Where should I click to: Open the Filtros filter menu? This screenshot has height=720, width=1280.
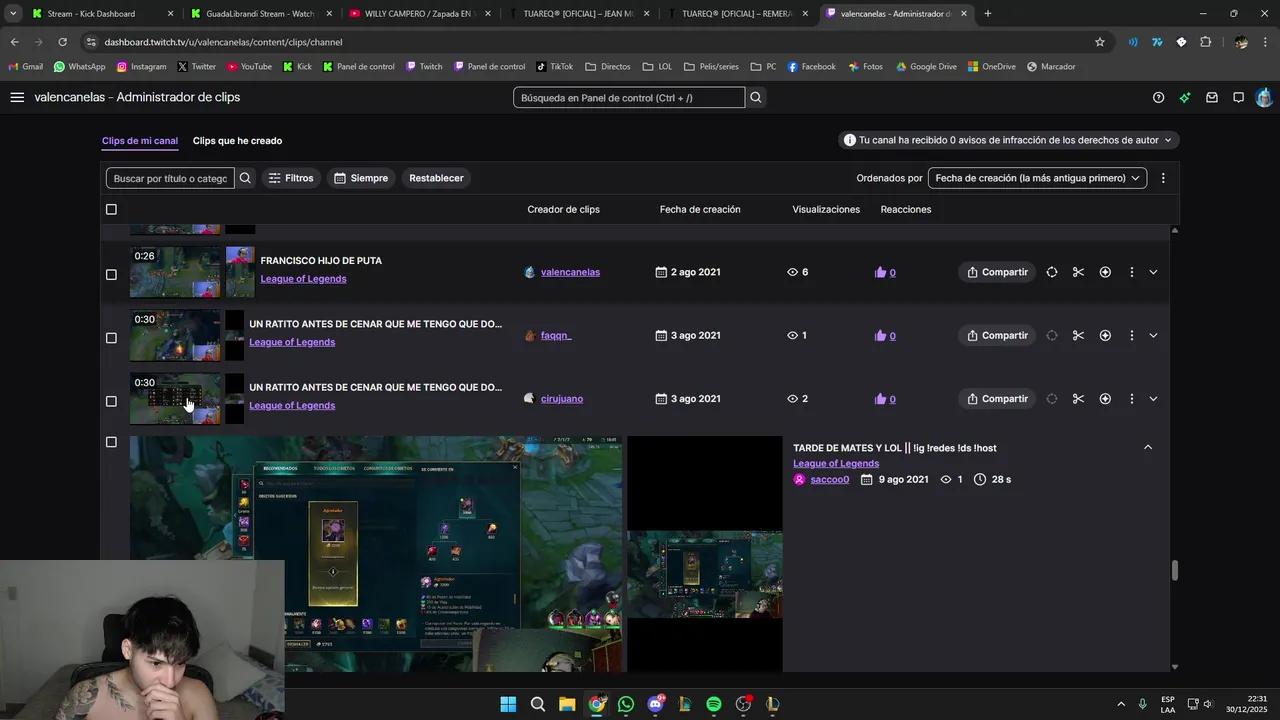tap(291, 178)
